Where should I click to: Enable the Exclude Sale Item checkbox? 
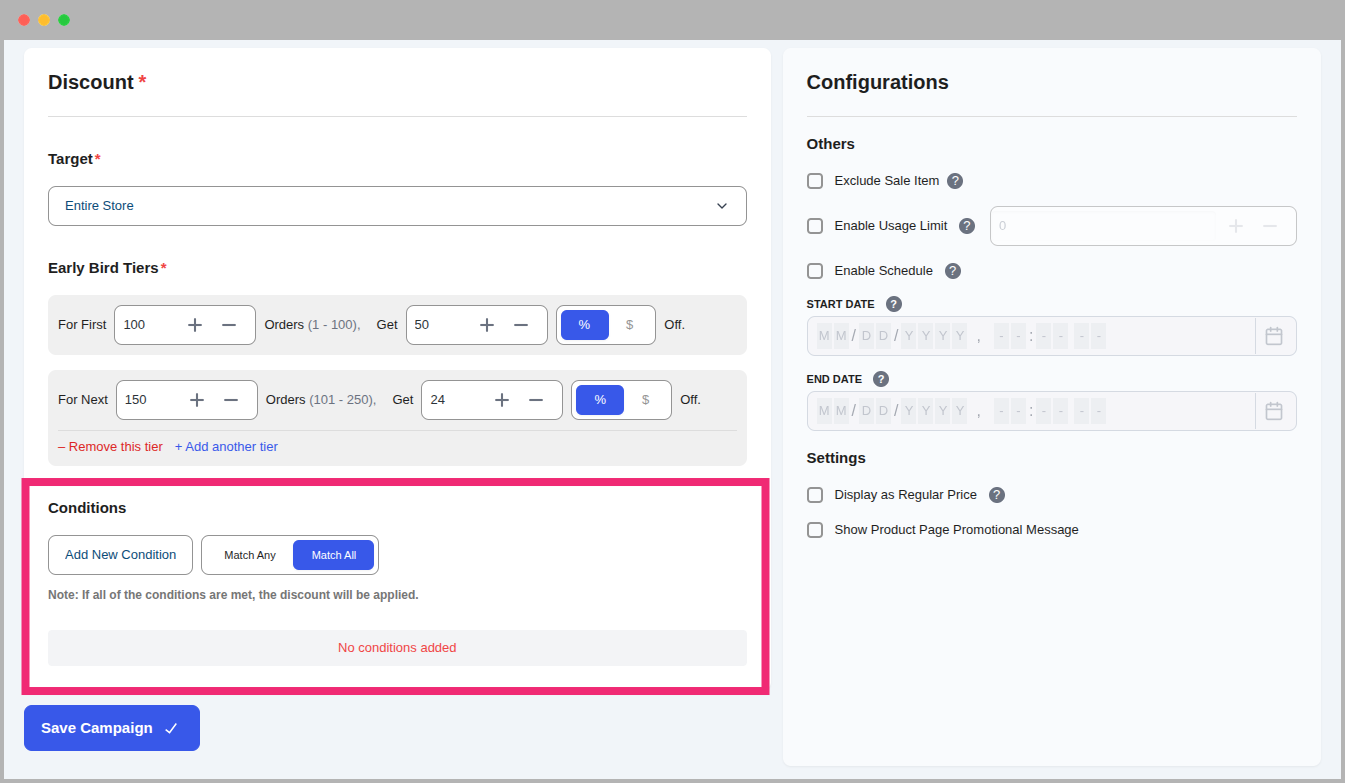point(815,181)
